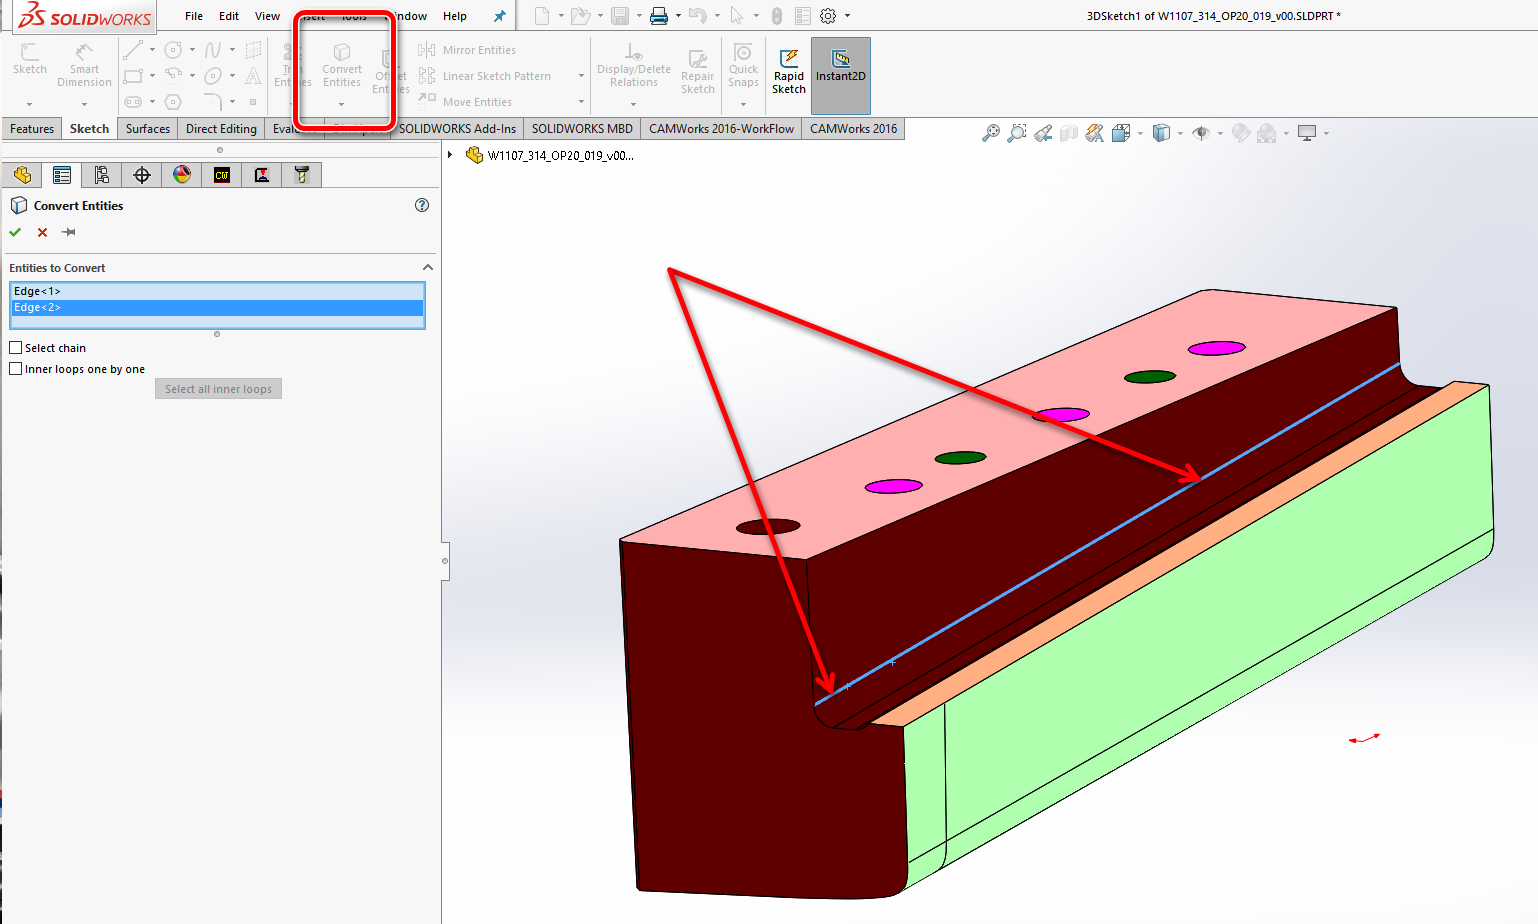Cancel Convert Entities with red X
The image size is (1538, 924).
pyautogui.click(x=42, y=232)
